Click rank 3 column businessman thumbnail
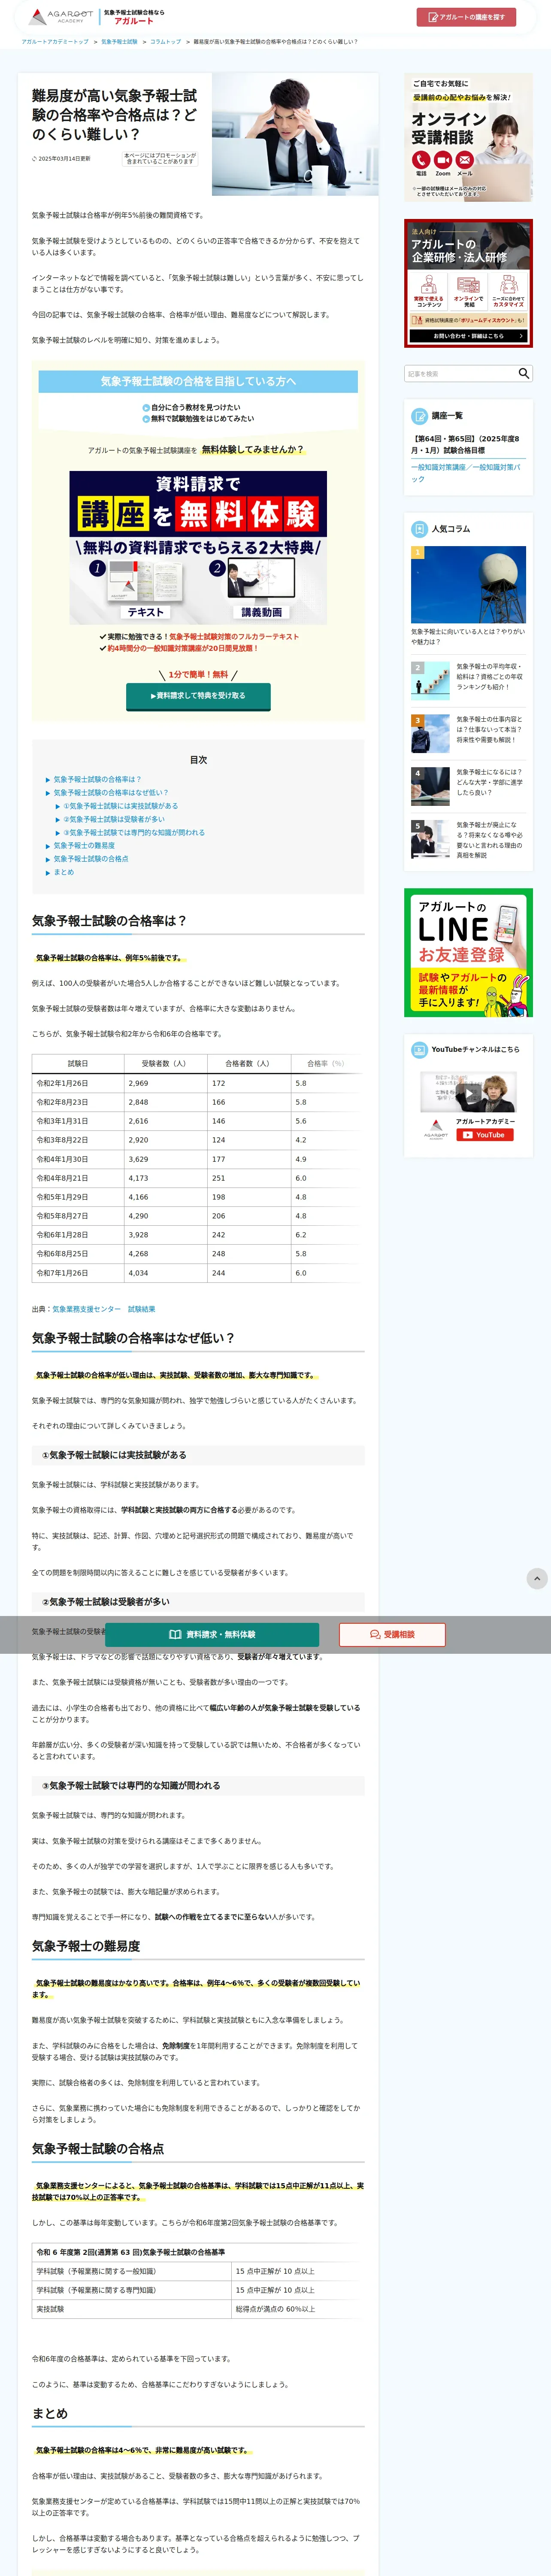Screen dimensions: 551x2576 pos(430,733)
